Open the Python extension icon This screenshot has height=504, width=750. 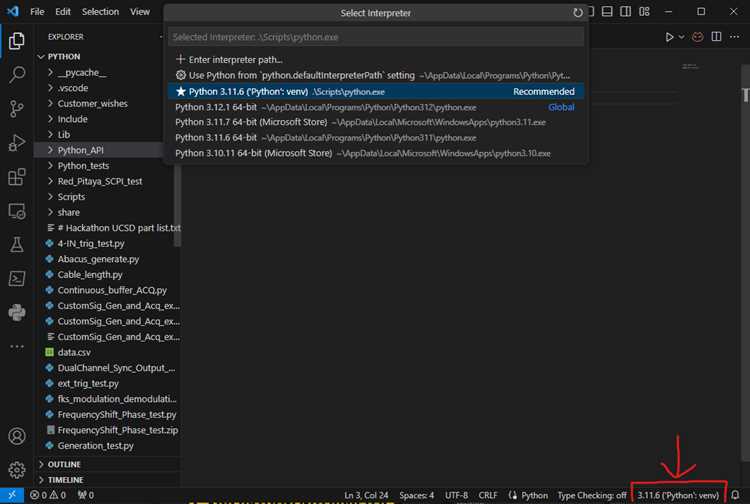point(17,313)
